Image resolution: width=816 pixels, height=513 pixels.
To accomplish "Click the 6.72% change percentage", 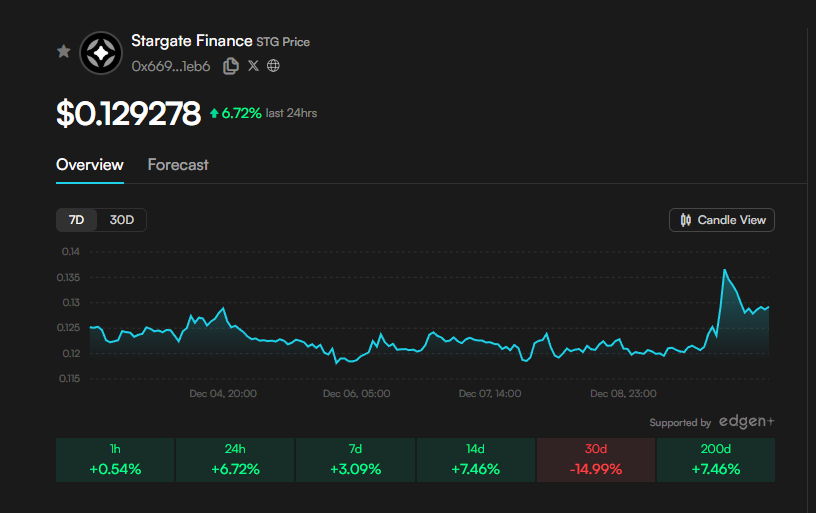I will (x=241, y=113).
